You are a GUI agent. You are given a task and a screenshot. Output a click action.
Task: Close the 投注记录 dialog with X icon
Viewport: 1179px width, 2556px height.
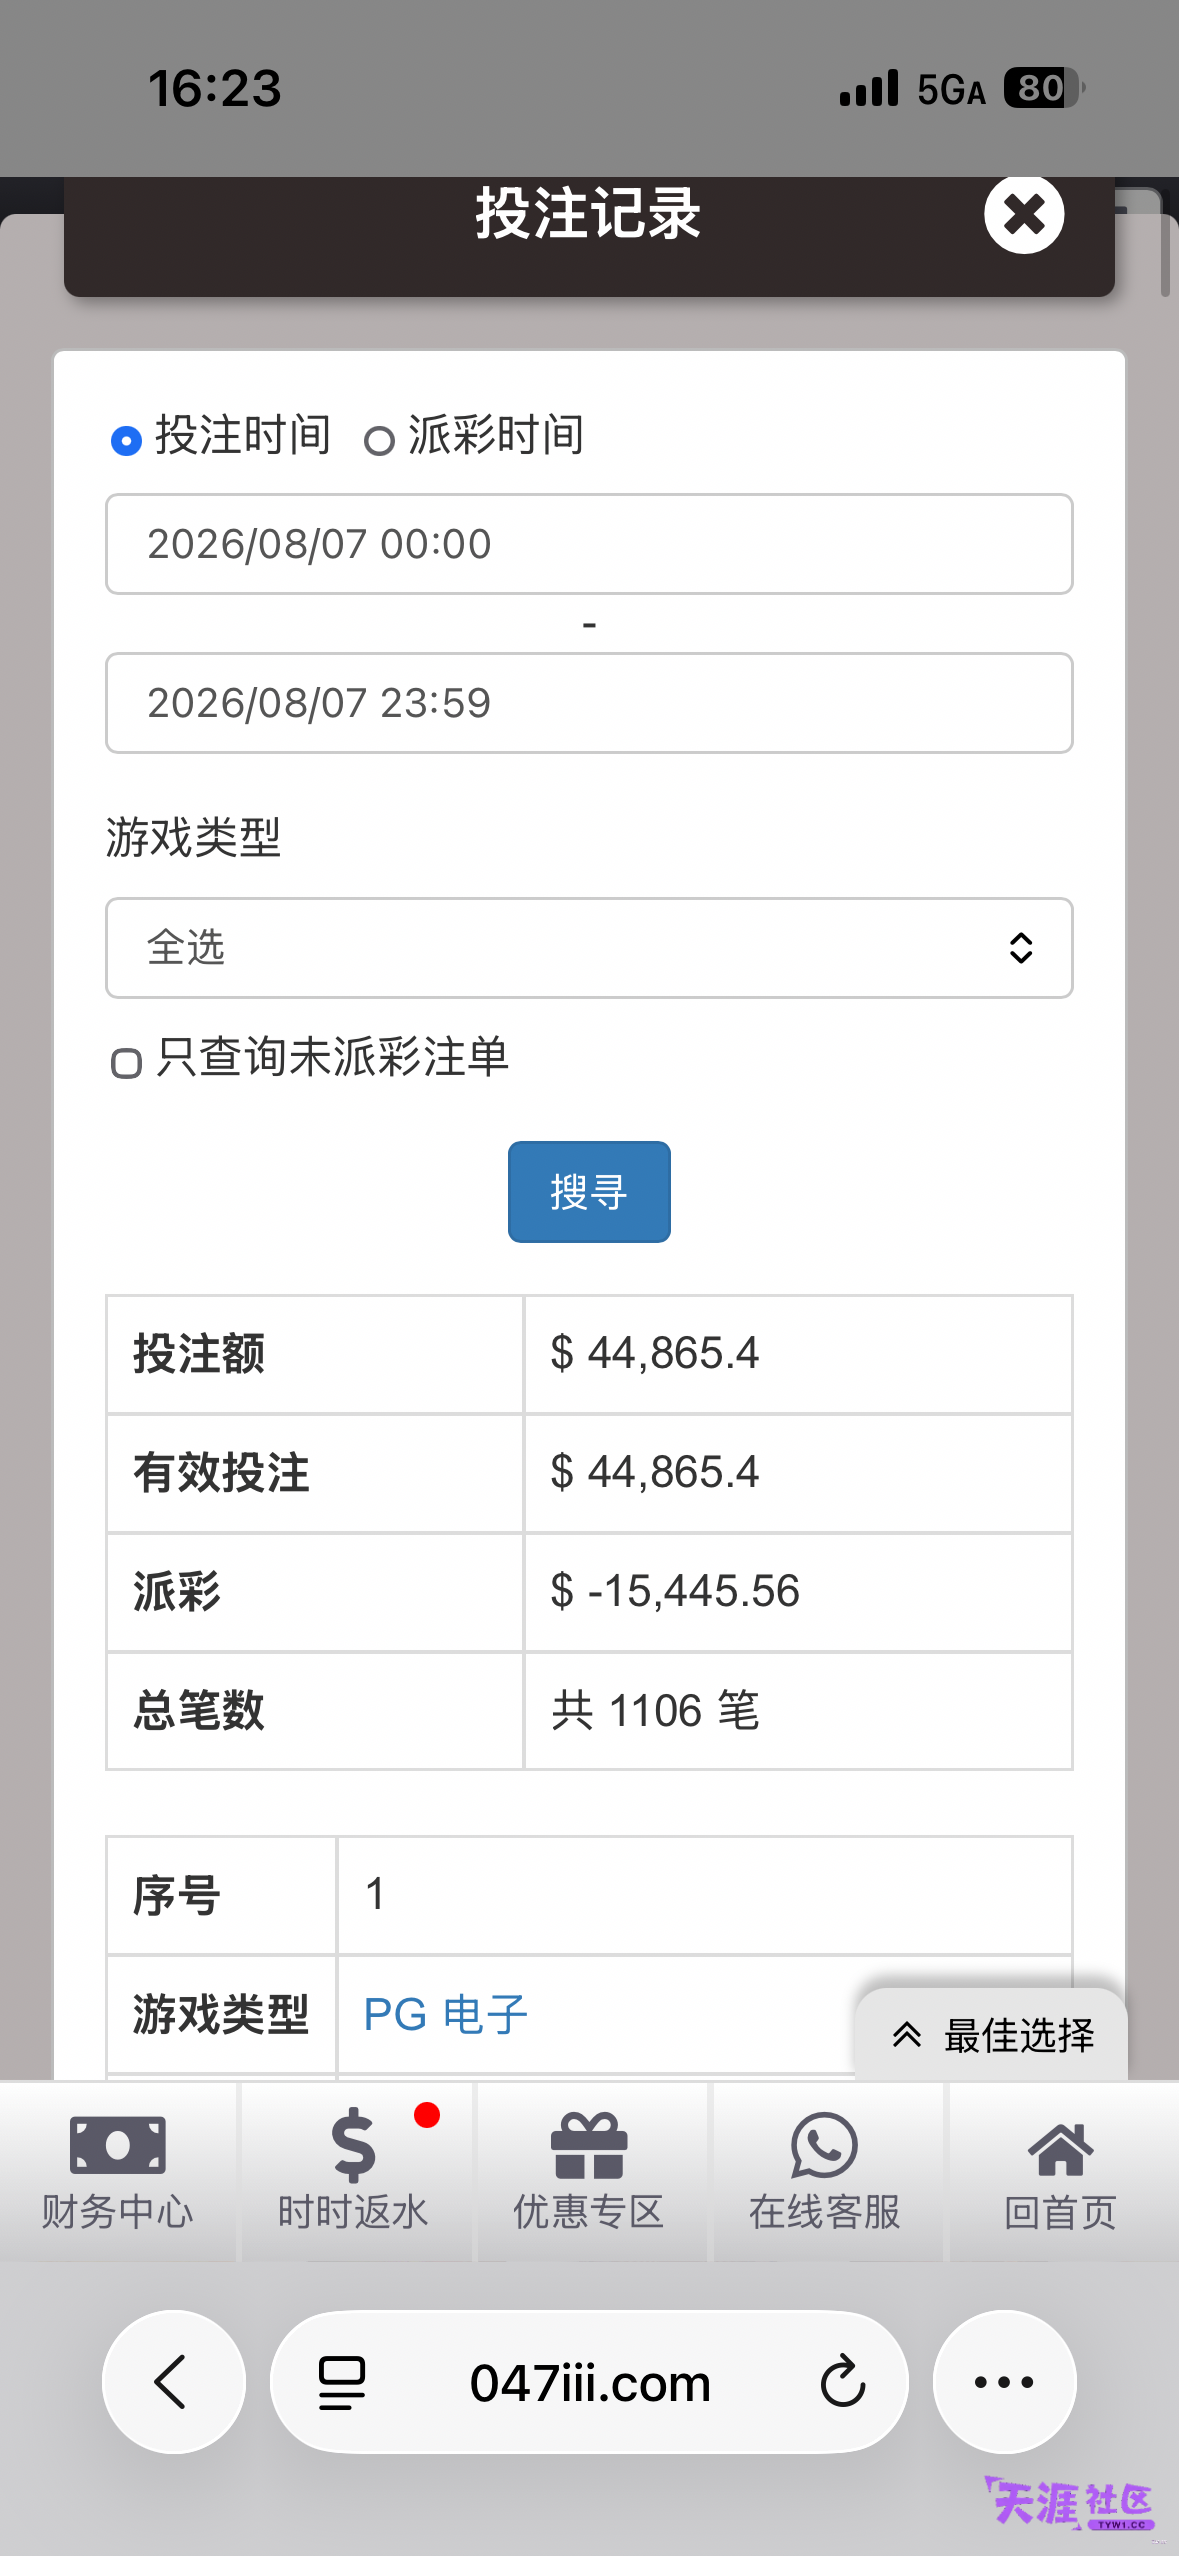point(1024,214)
